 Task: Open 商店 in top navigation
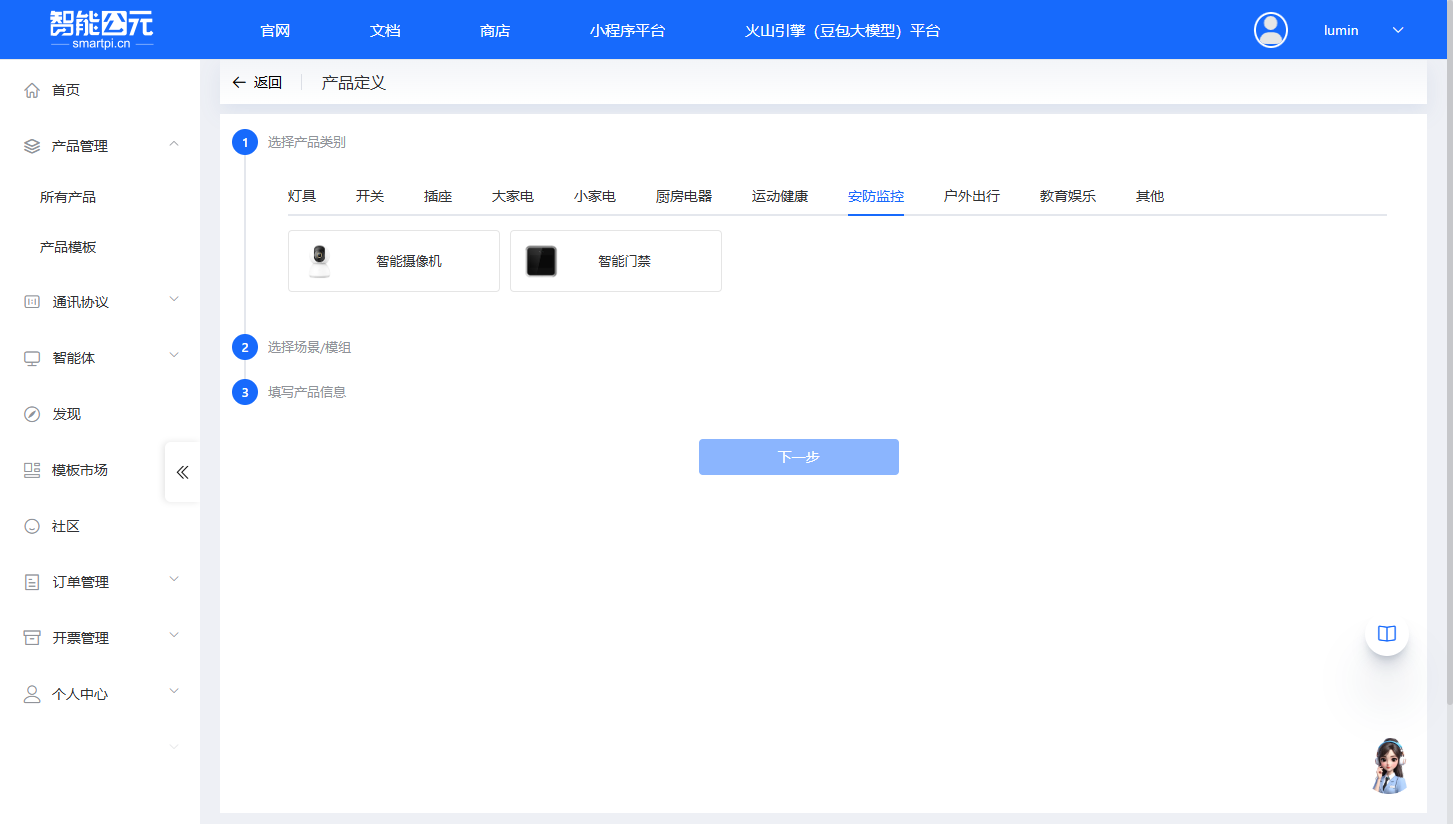point(495,30)
